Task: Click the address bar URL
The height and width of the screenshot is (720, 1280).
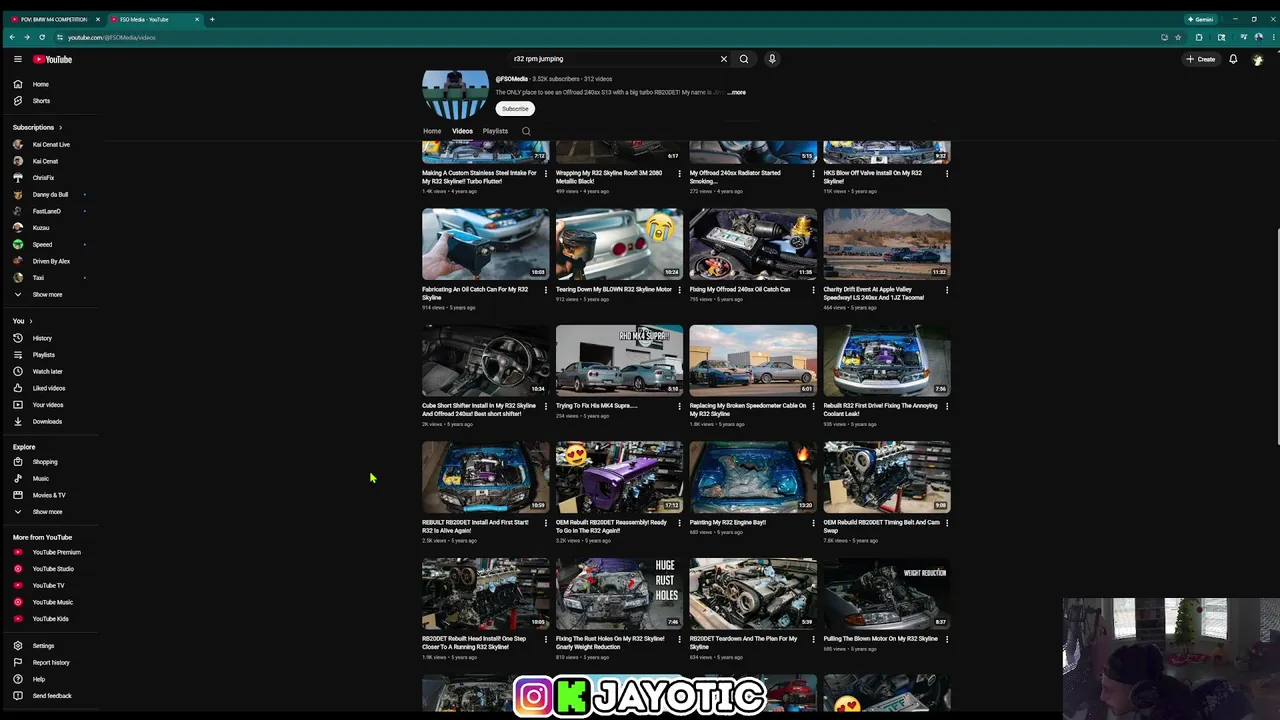Action: coord(111,37)
